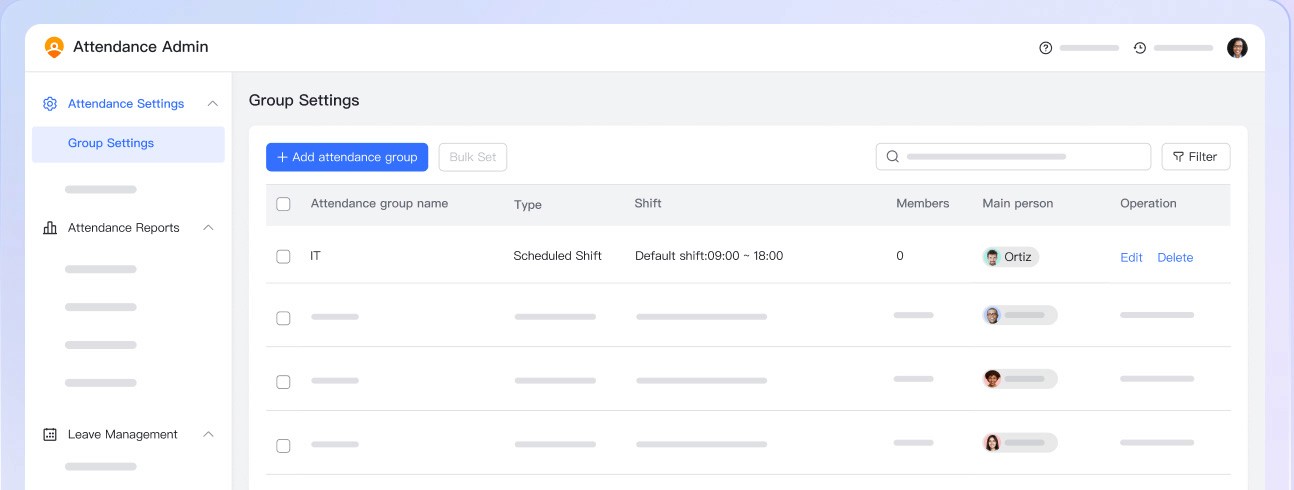Click the Ortiz main person tag
1294x490 pixels.
coord(1011,257)
